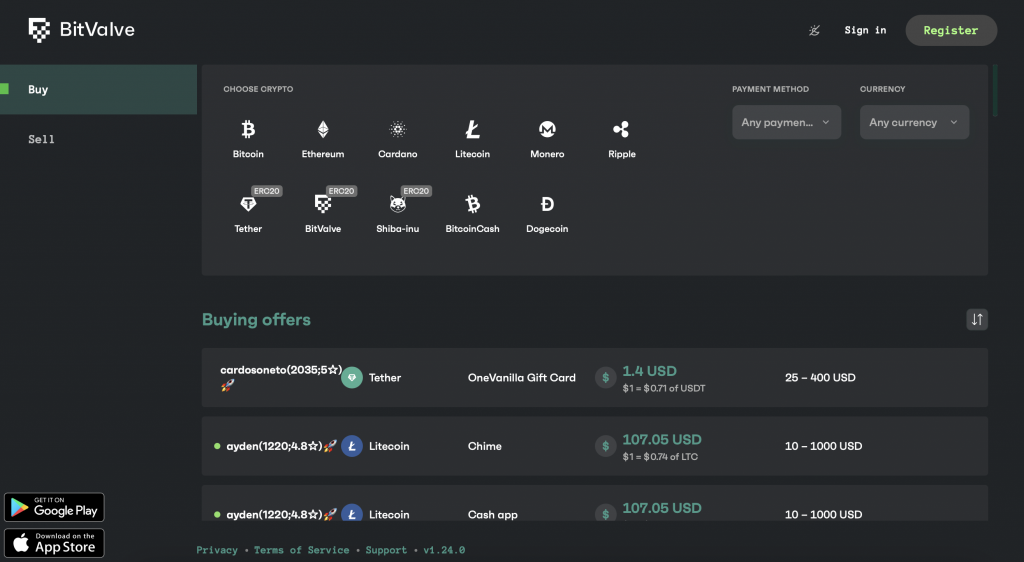Click the BitValve logo icon
This screenshot has height=562, width=1024.
(39, 30)
